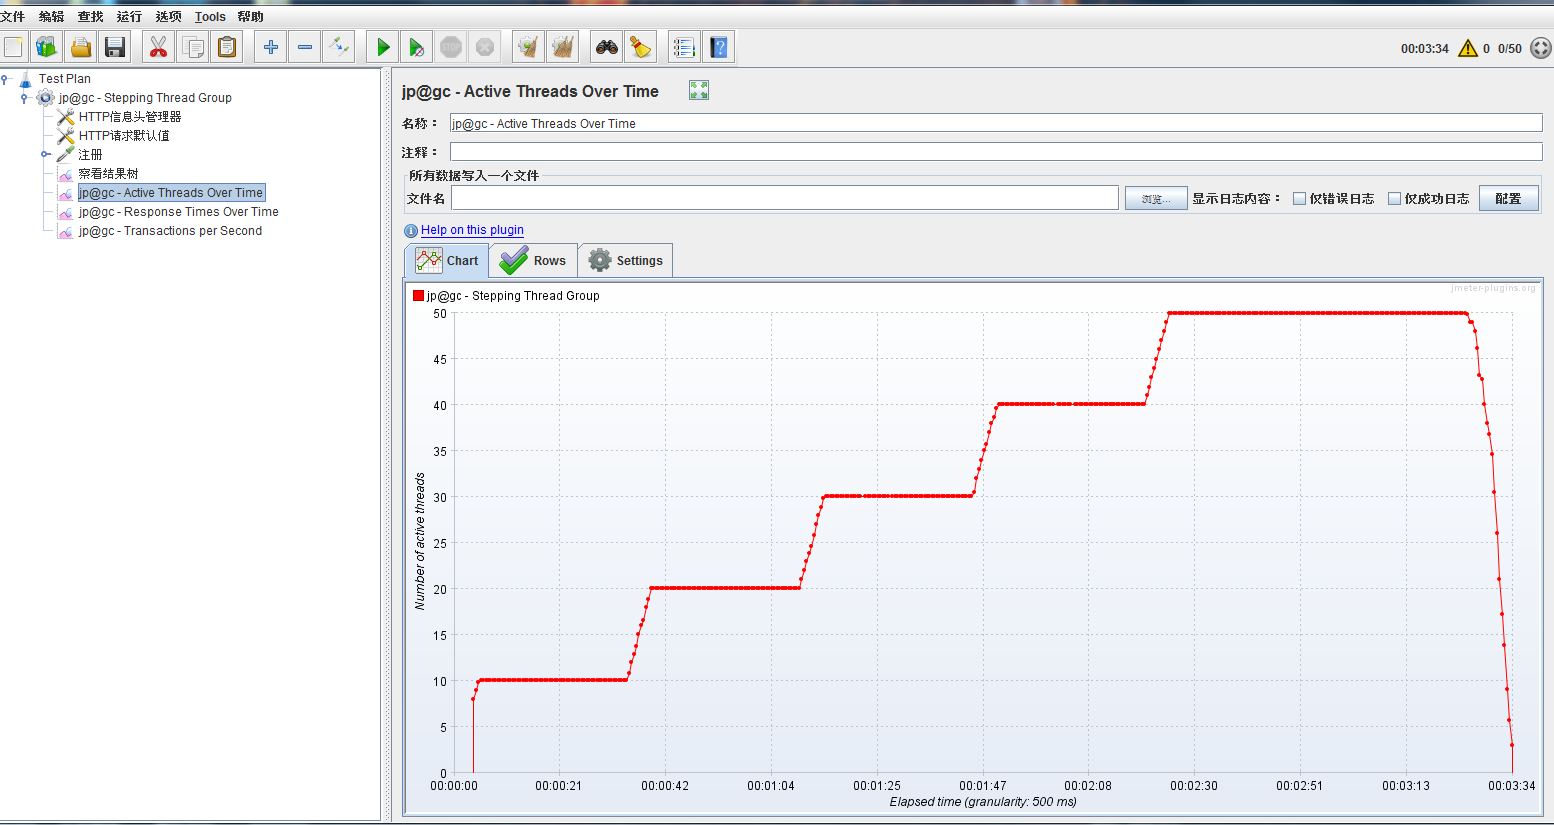Viewport: 1554px width, 825px height.
Task: Maximize the graph with the green expand icon
Action: [x=699, y=90]
